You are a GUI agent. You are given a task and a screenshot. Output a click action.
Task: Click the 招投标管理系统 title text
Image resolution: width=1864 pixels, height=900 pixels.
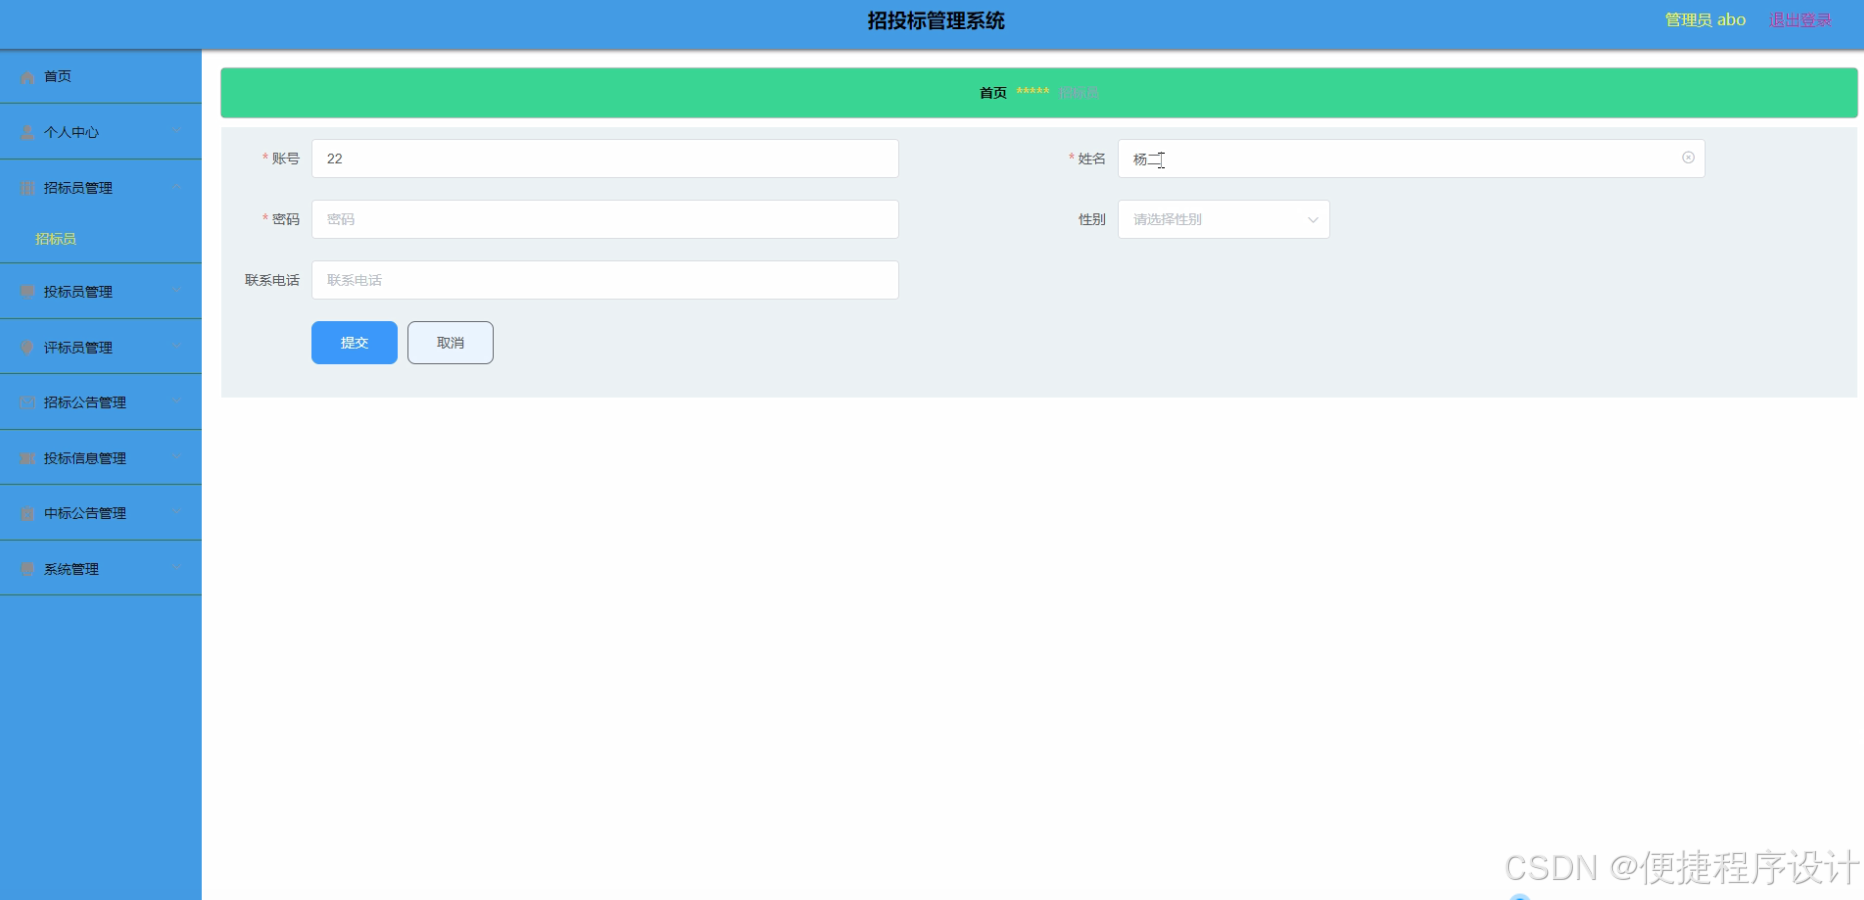coord(936,21)
